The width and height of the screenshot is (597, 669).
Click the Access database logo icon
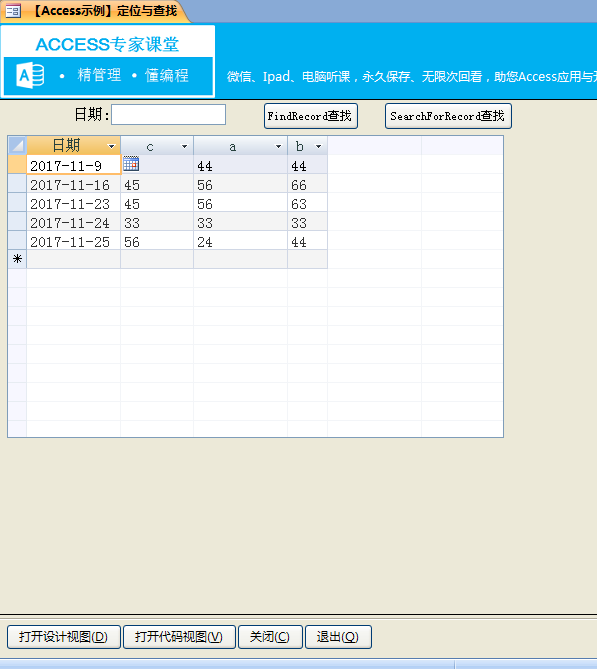pyautogui.click(x=30, y=76)
